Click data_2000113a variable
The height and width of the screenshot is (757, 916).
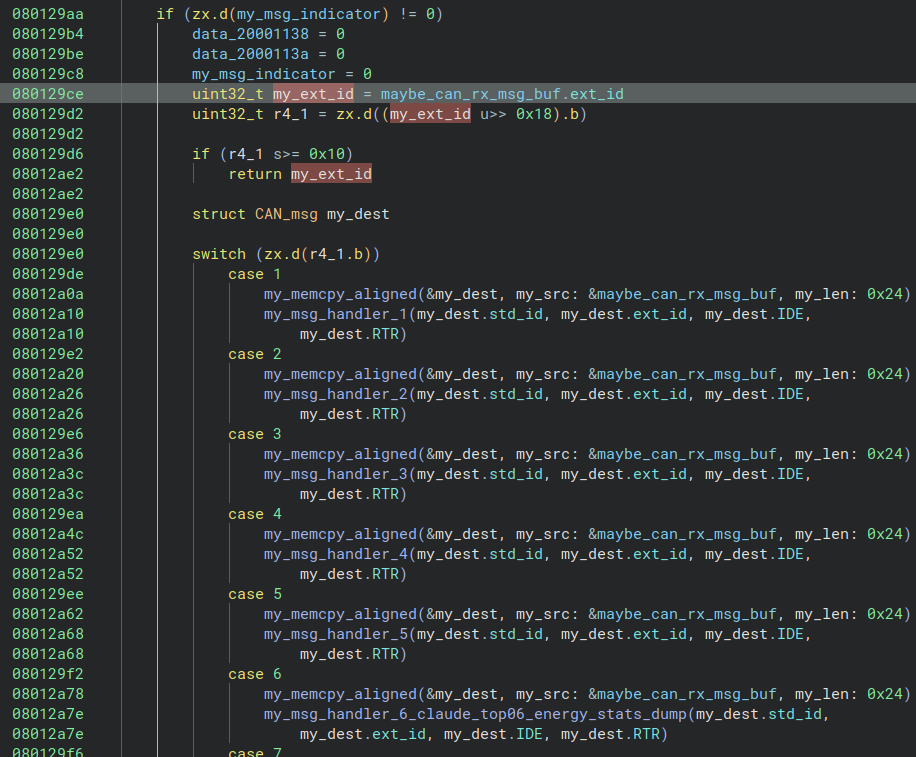coord(250,54)
